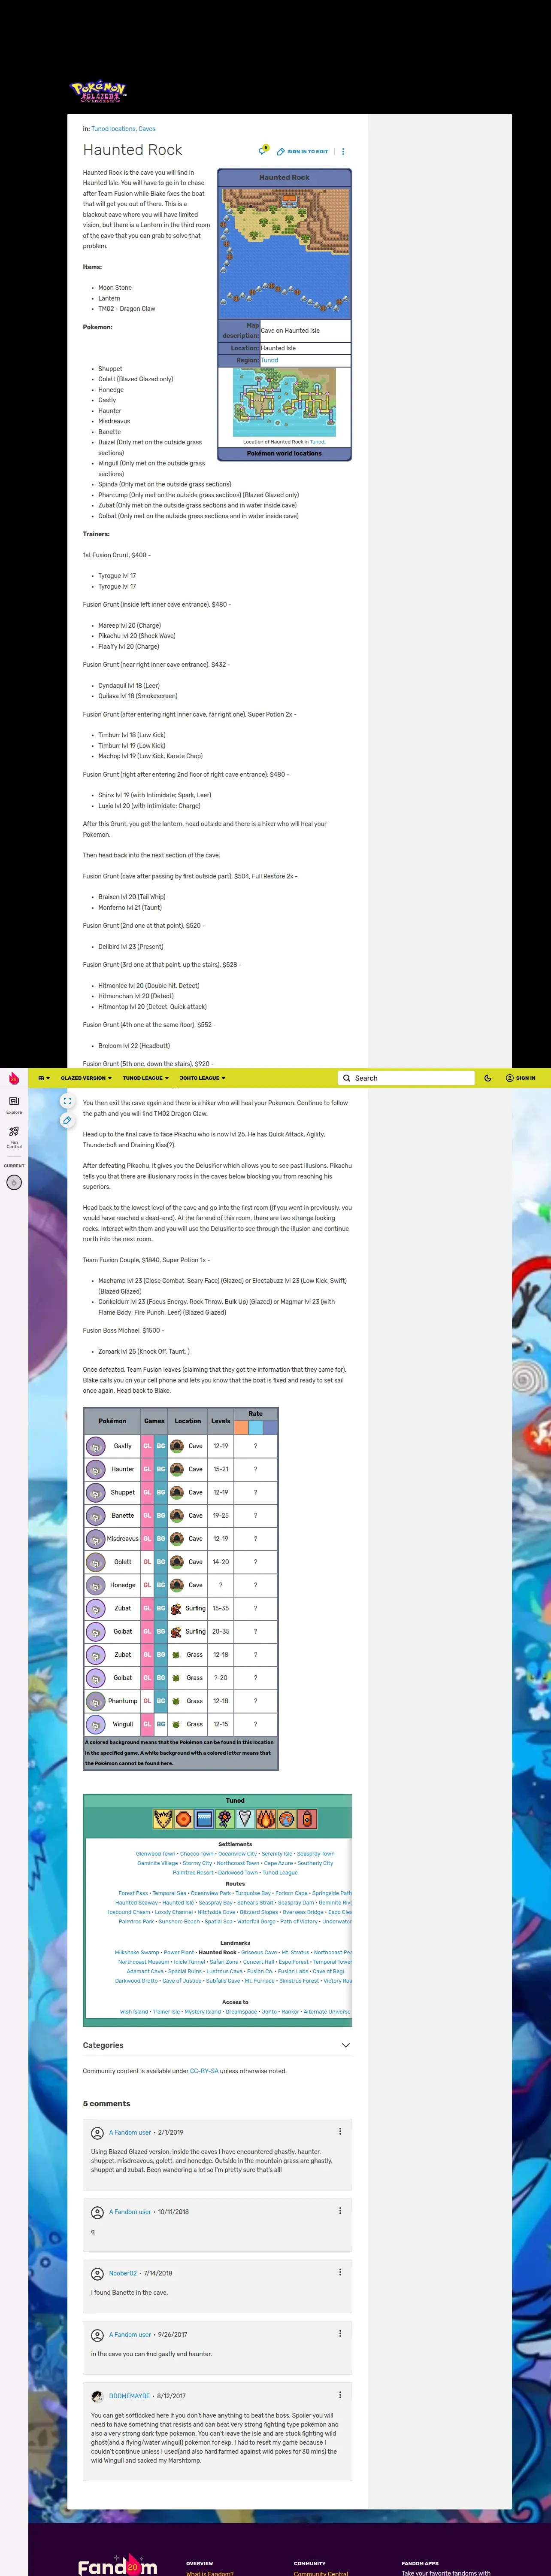Follow the Tunod region link in the infobox

[270, 360]
